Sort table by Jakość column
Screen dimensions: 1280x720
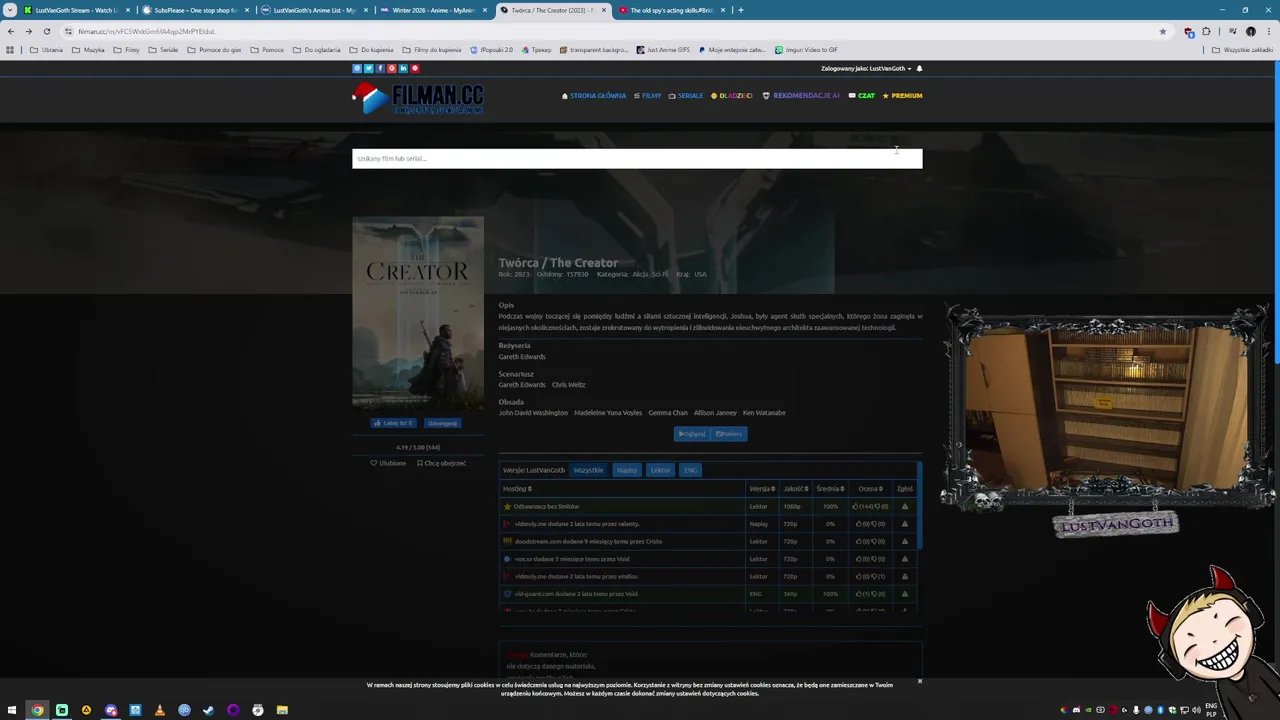coord(796,489)
